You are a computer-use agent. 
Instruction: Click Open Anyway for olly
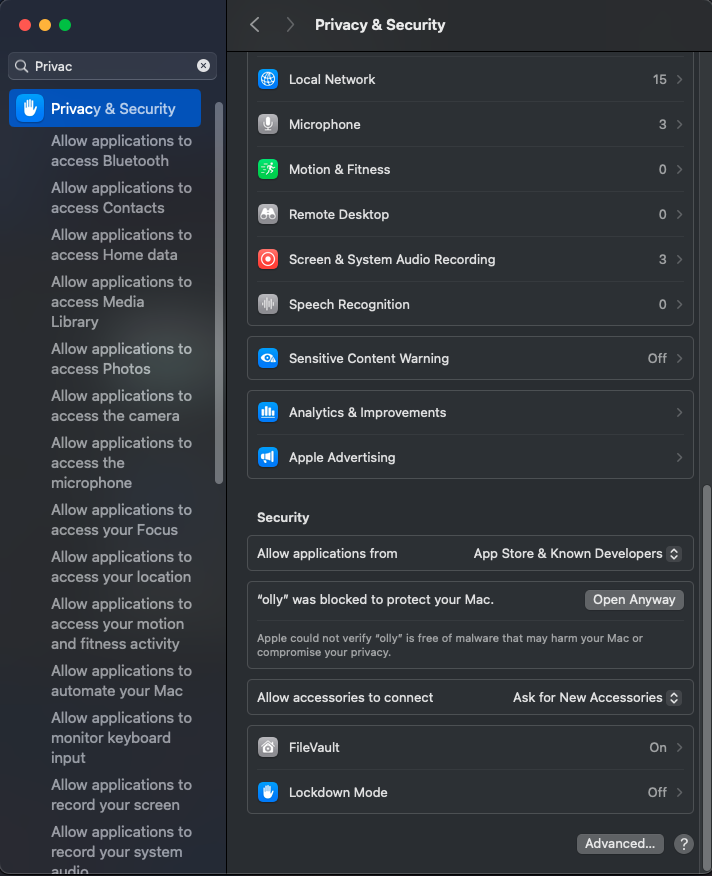pos(634,599)
